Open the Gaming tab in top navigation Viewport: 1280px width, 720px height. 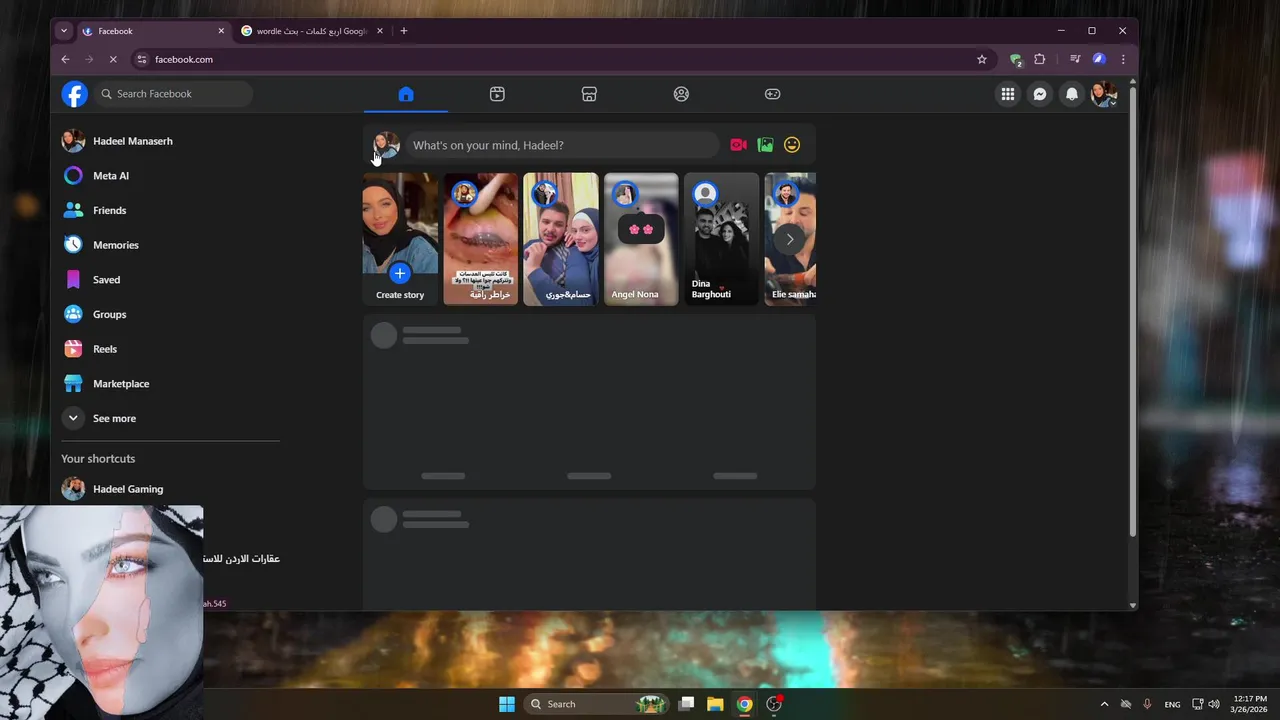coord(773,94)
